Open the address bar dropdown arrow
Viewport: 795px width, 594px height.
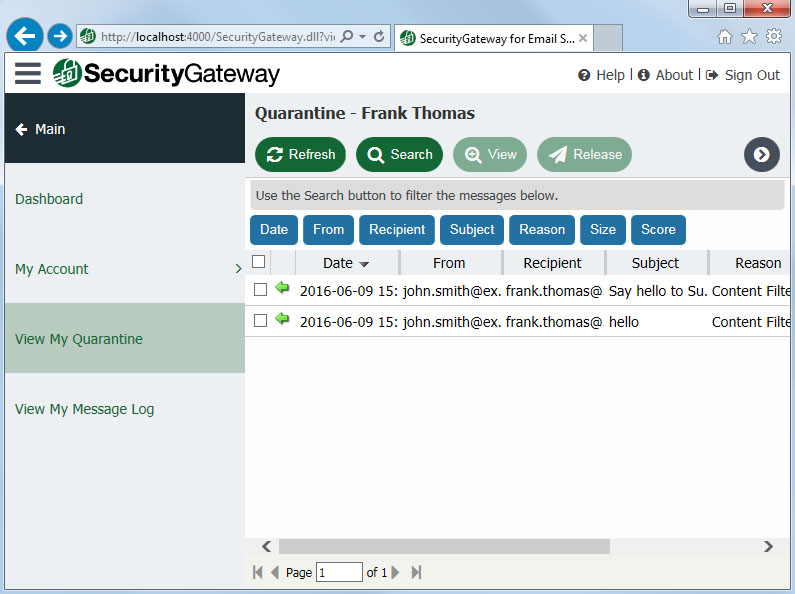coord(362,36)
